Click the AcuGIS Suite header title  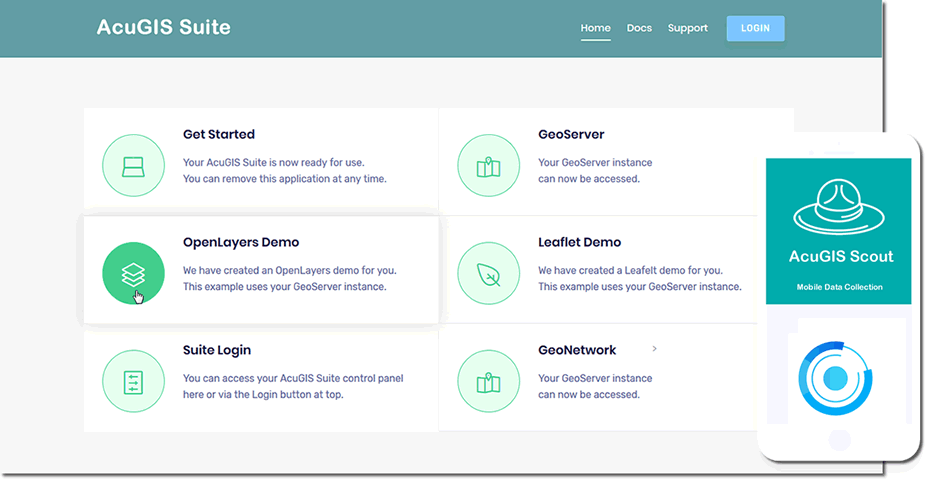click(x=163, y=27)
